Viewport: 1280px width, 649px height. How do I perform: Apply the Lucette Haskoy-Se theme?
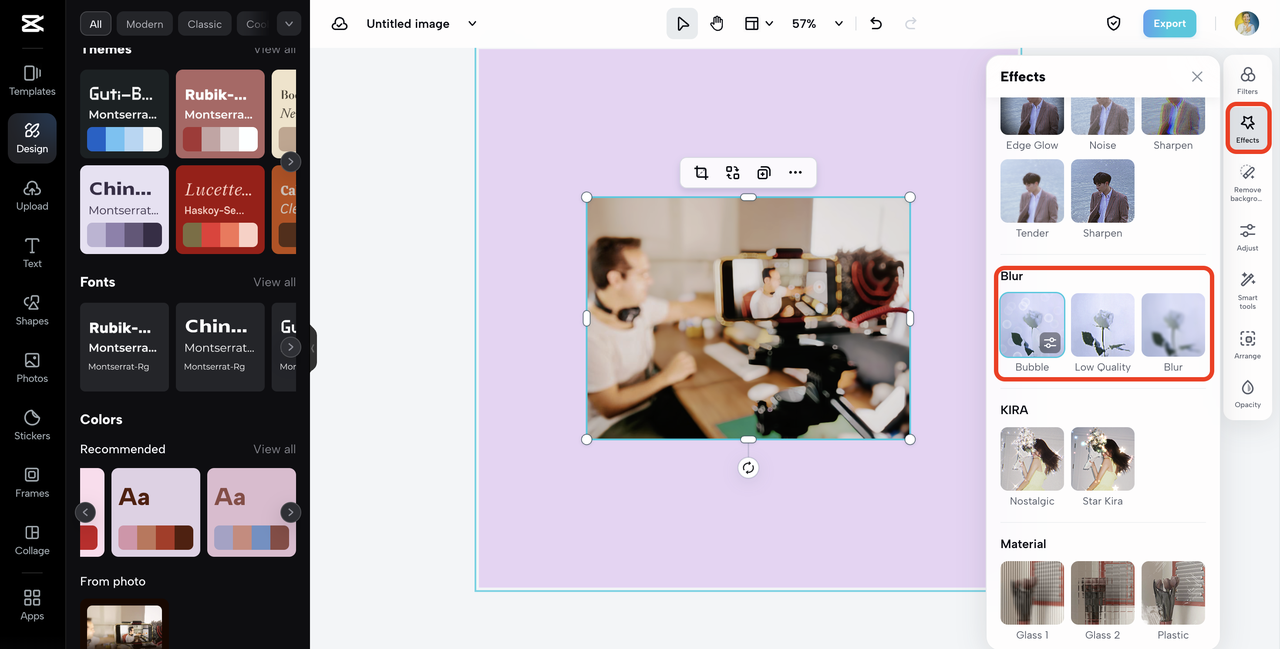[x=220, y=209]
